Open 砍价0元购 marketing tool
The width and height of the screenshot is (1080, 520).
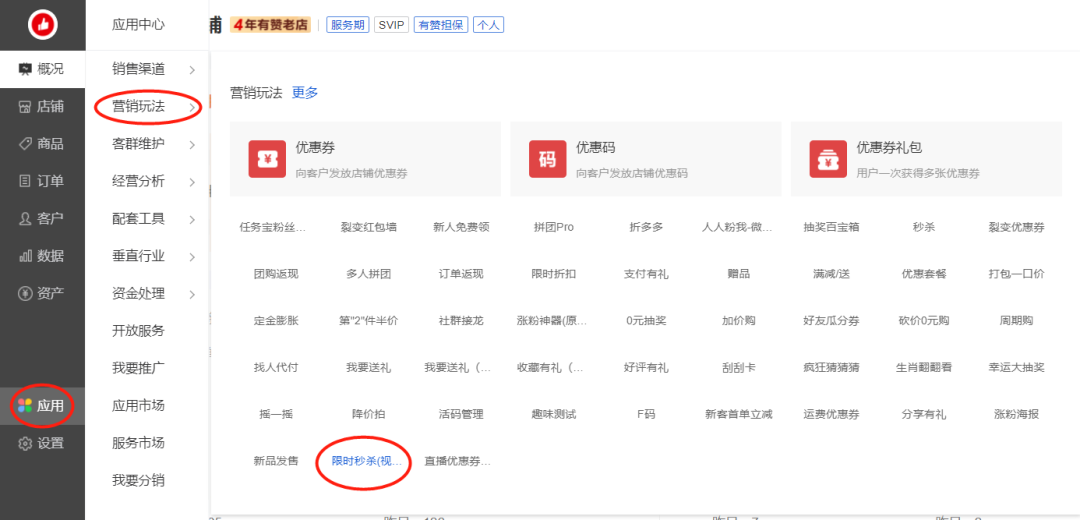(924, 321)
